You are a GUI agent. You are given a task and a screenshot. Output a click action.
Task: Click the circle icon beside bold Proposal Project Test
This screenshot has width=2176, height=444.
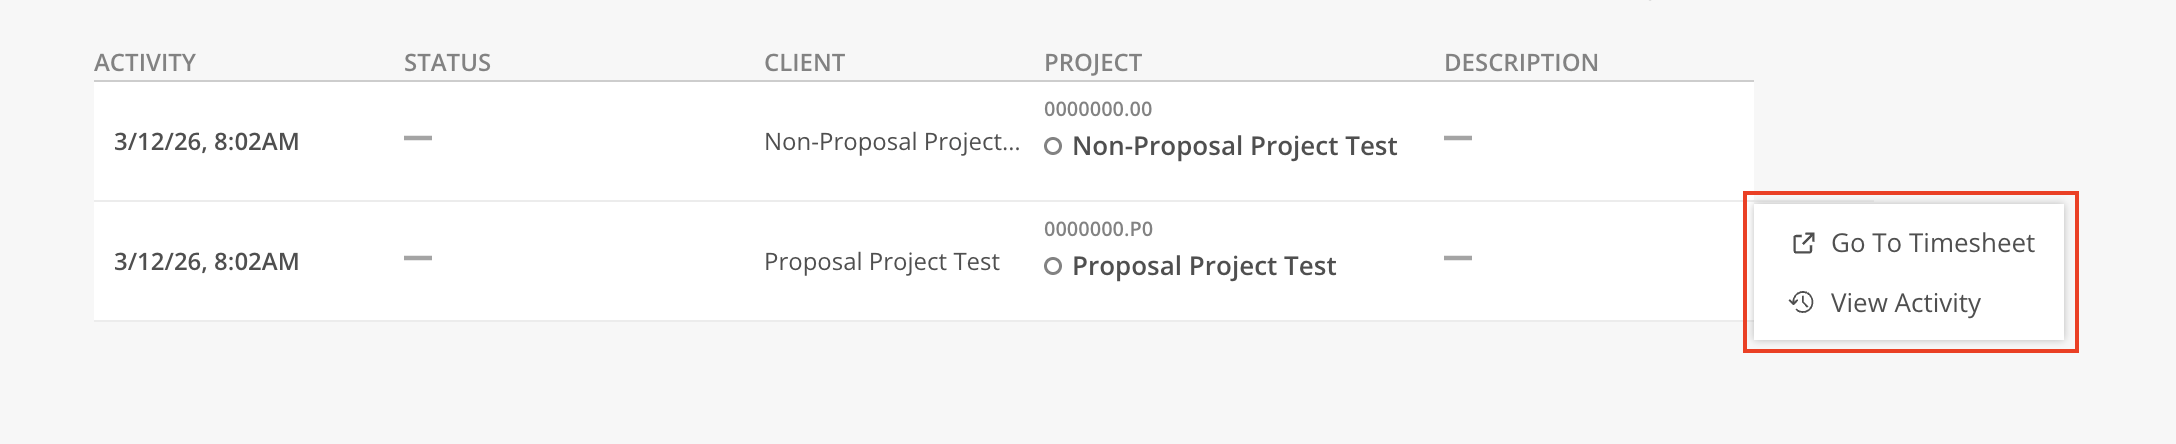point(1053,267)
